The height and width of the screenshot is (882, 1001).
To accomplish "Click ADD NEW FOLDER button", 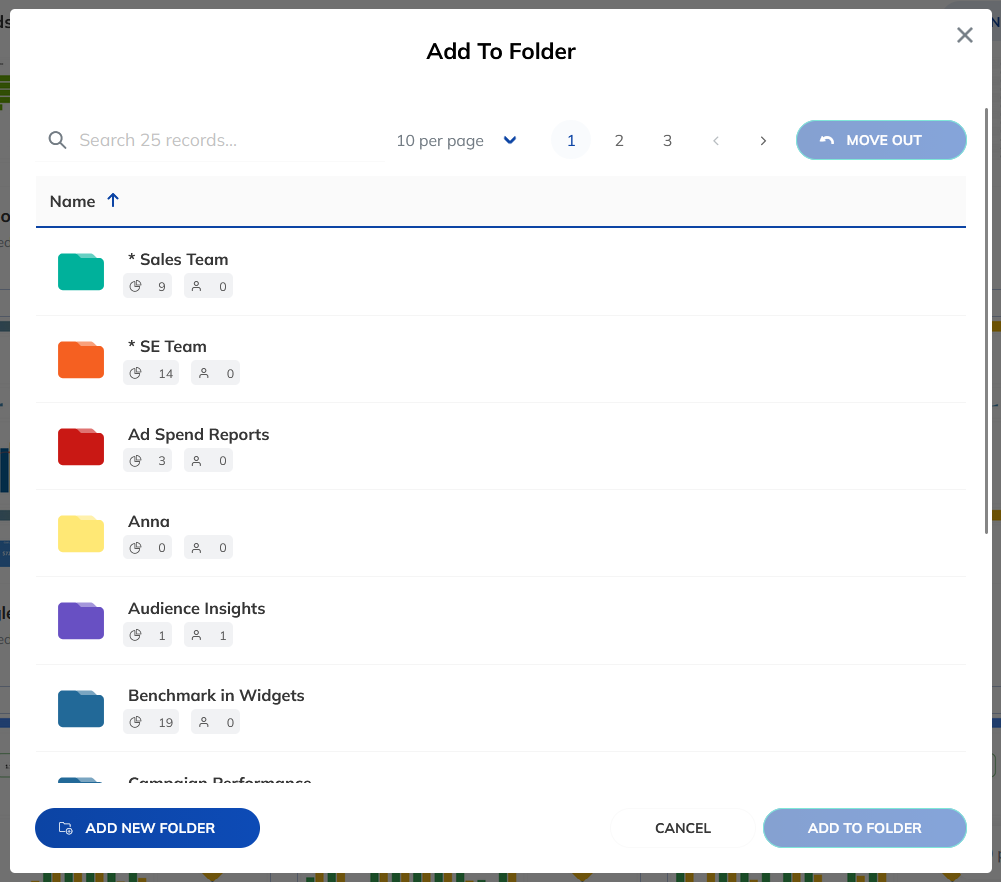I will (x=147, y=828).
